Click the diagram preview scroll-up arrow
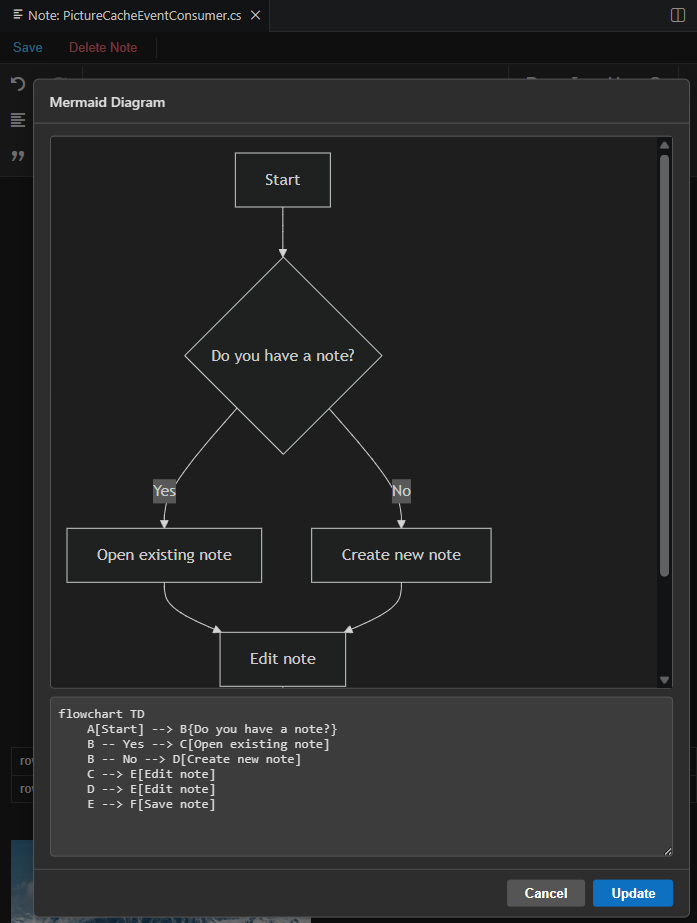 (x=665, y=145)
